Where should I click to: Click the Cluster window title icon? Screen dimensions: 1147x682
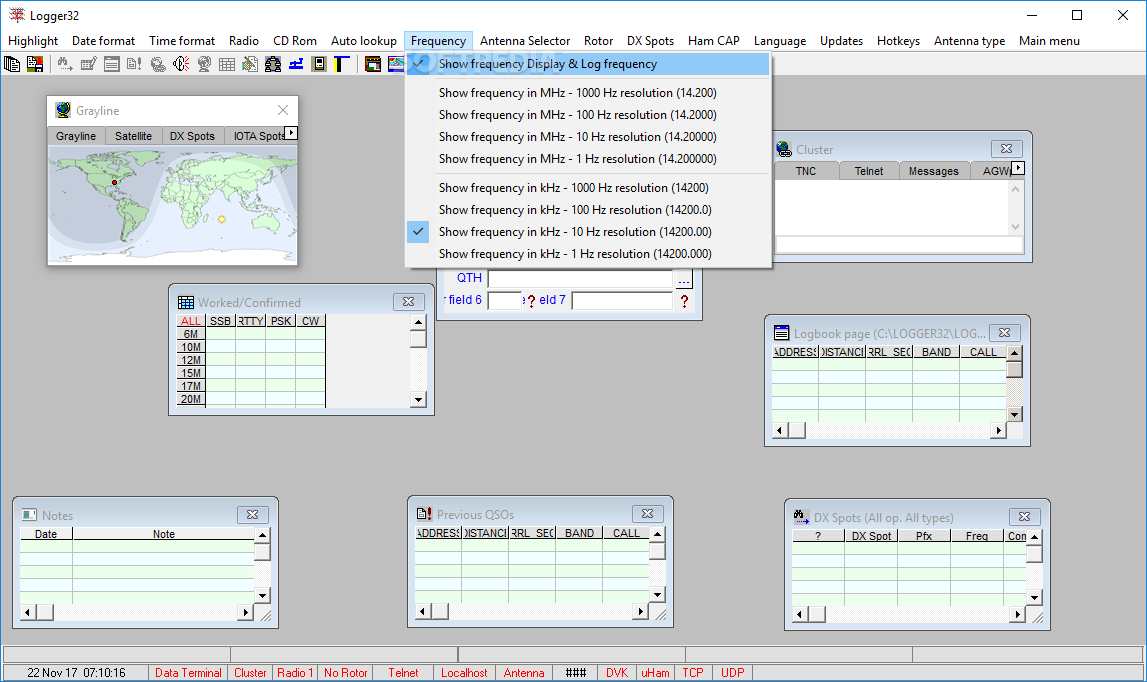click(784, 149)
